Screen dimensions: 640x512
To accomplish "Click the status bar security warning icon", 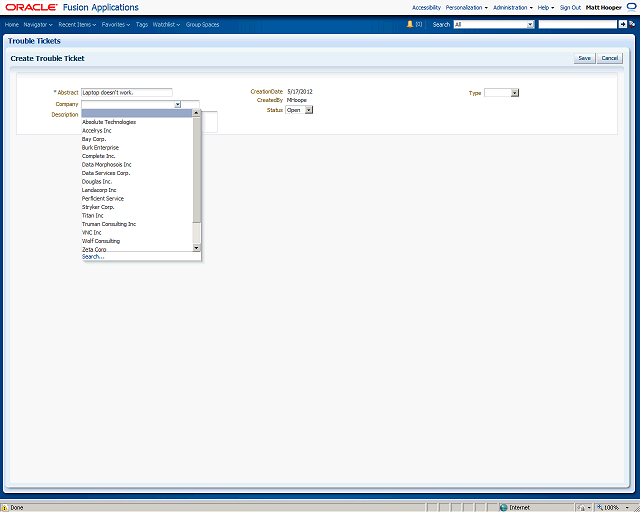I will click(x=4, y=508).
